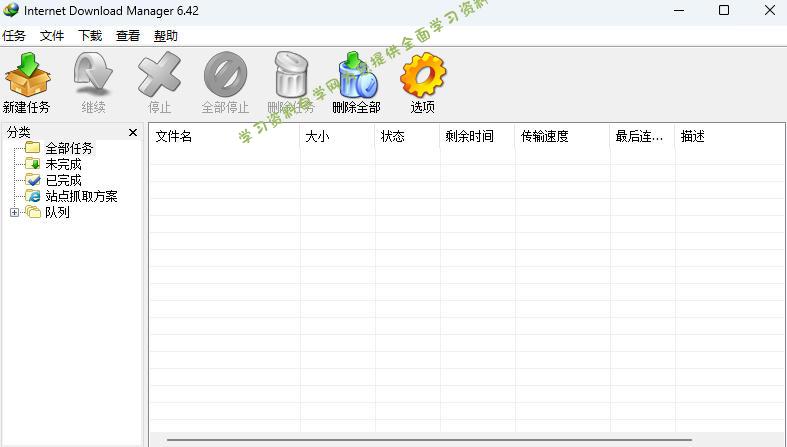Minimize the Internet Download Manager window
This screenshot has width=787, height=447.
[x=679, y=10]
